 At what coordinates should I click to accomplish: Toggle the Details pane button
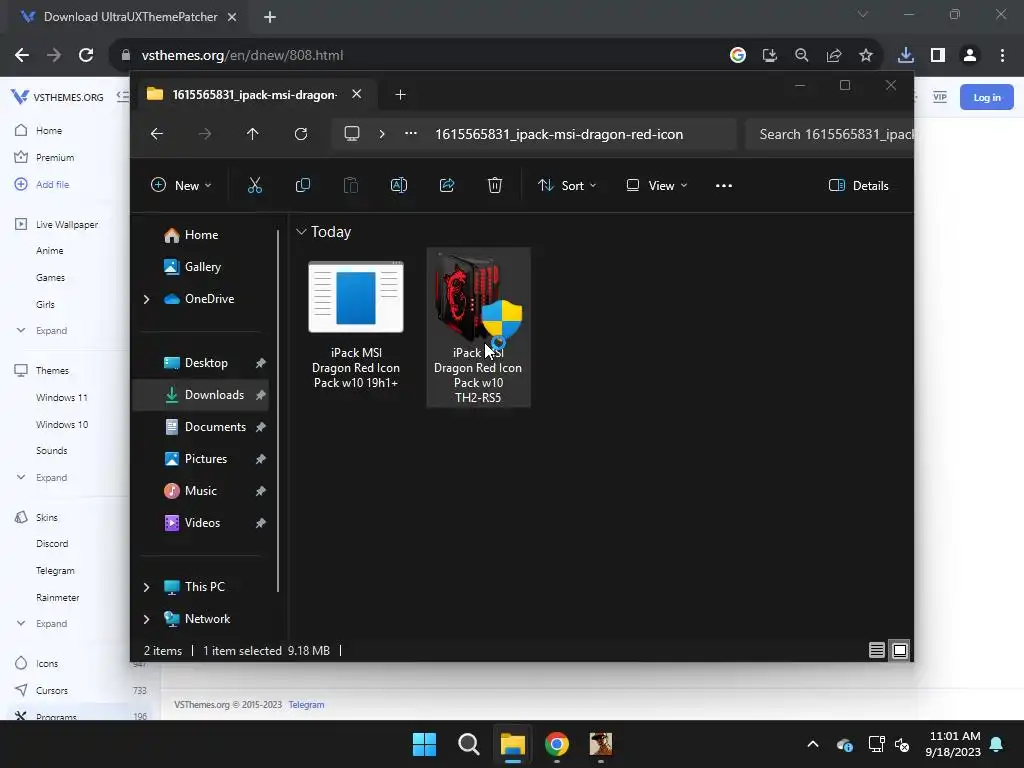coord(859,185)
